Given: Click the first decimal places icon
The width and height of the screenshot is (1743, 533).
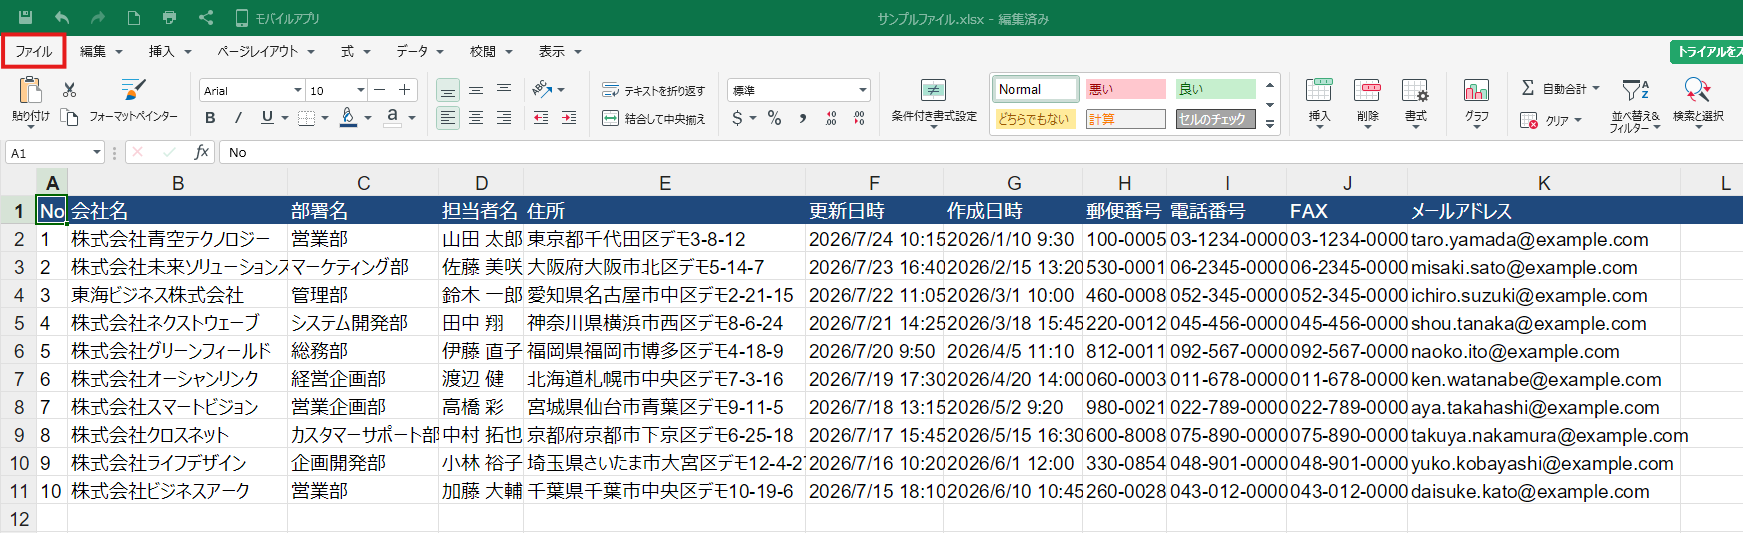Looking at the screenshot, I should [831, 118].
